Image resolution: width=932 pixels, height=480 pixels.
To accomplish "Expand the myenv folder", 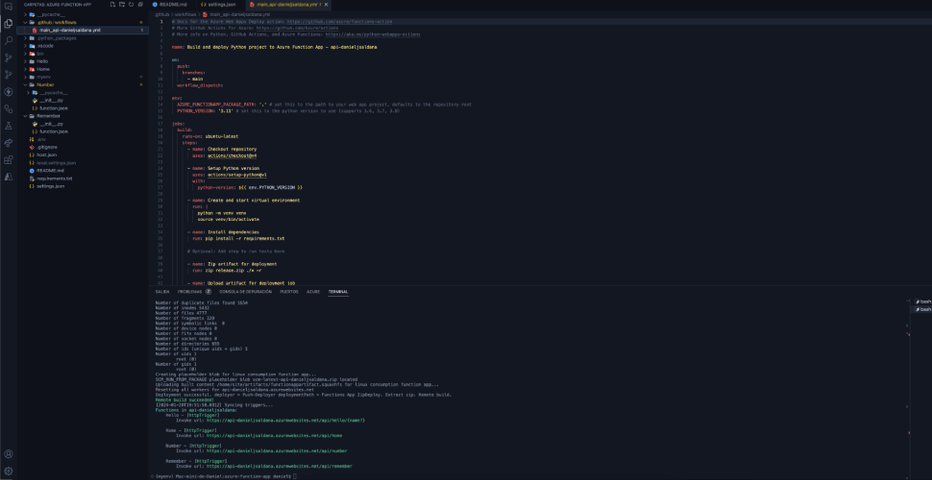I will coord(83,77).
